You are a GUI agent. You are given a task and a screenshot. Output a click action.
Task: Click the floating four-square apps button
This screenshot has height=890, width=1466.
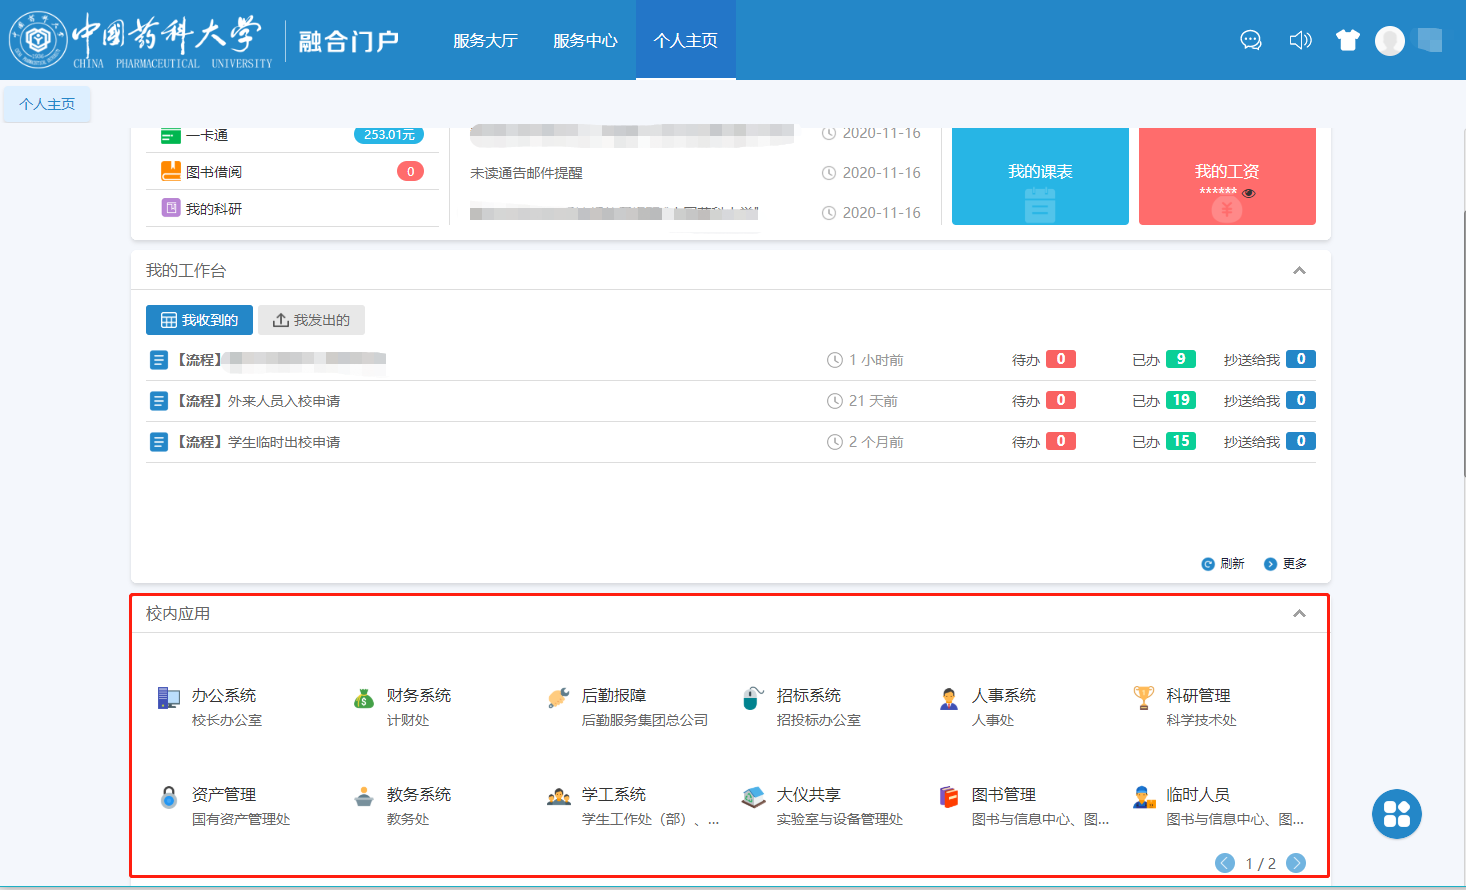[x=1396, y=814]
